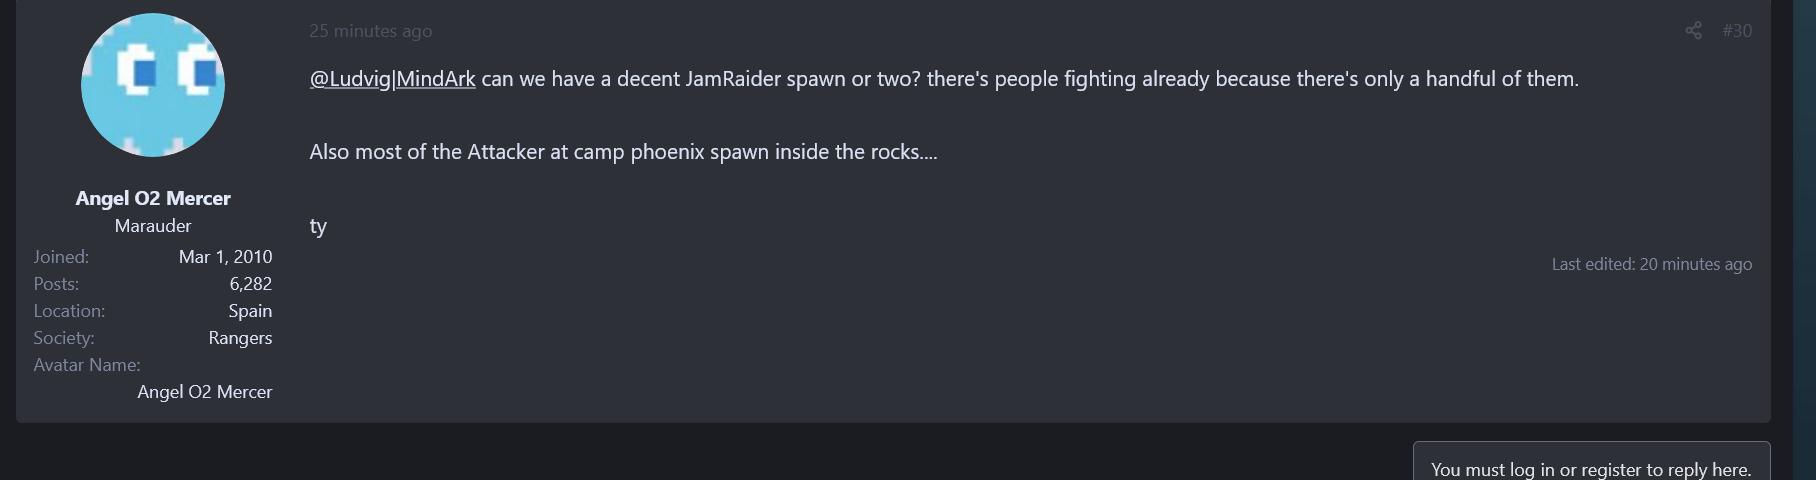The height and width of the screenshot is (480, 1816).
Task: Open the Spain location link
Action: point(250,311)
